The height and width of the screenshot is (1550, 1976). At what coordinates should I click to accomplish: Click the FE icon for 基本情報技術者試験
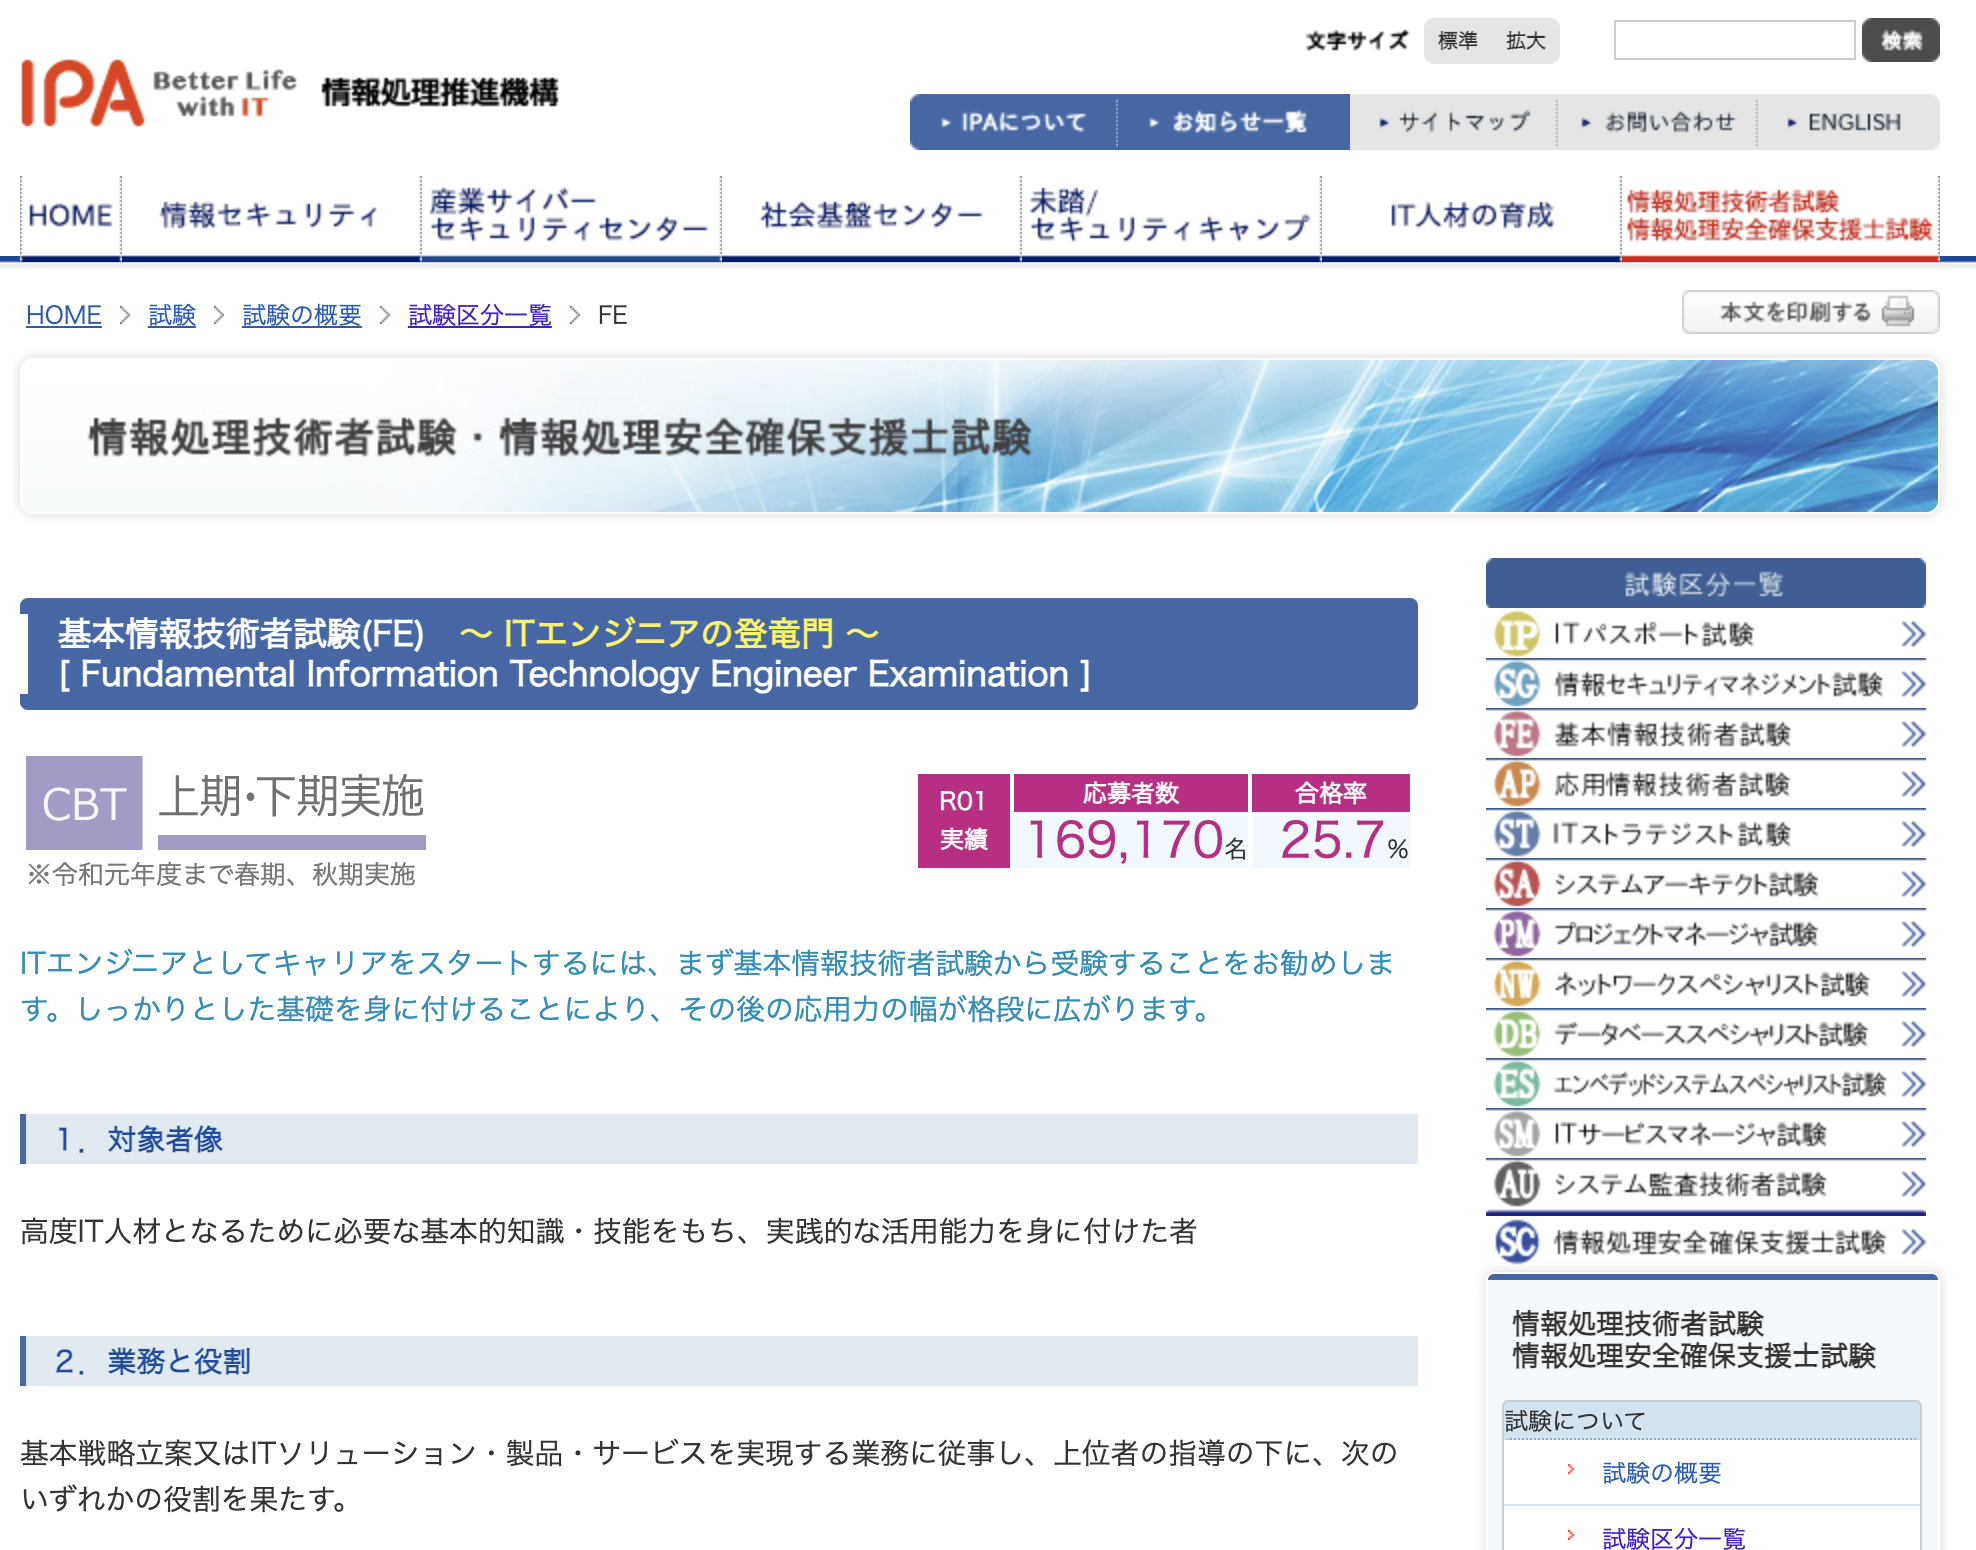tap(1516, 734)
